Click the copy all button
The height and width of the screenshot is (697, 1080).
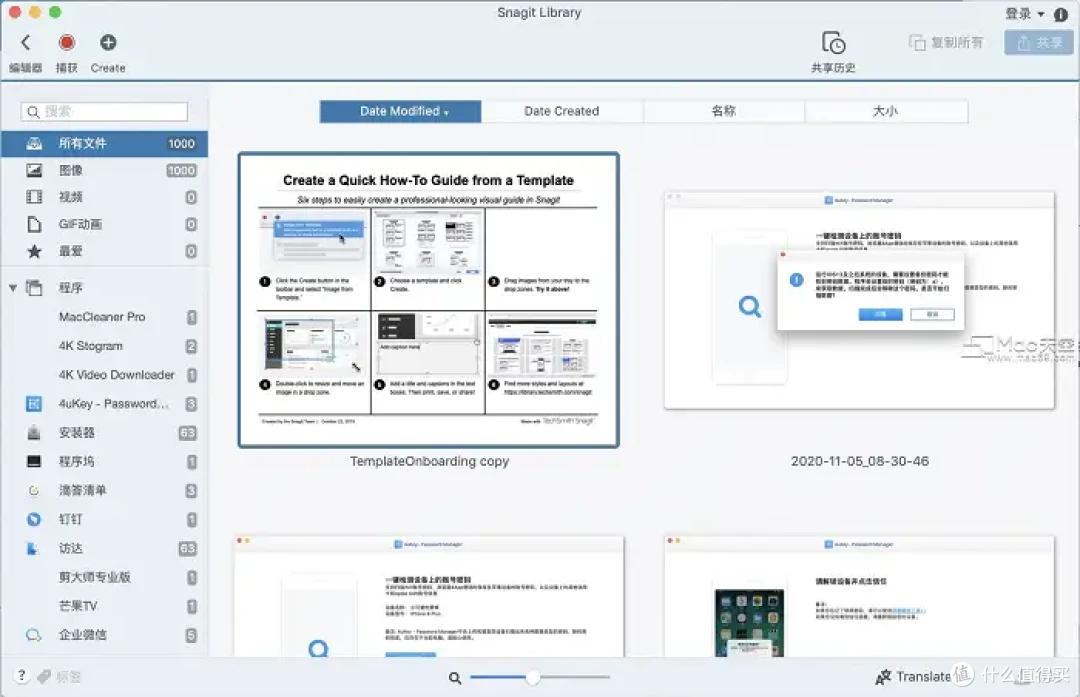(946, 43)
